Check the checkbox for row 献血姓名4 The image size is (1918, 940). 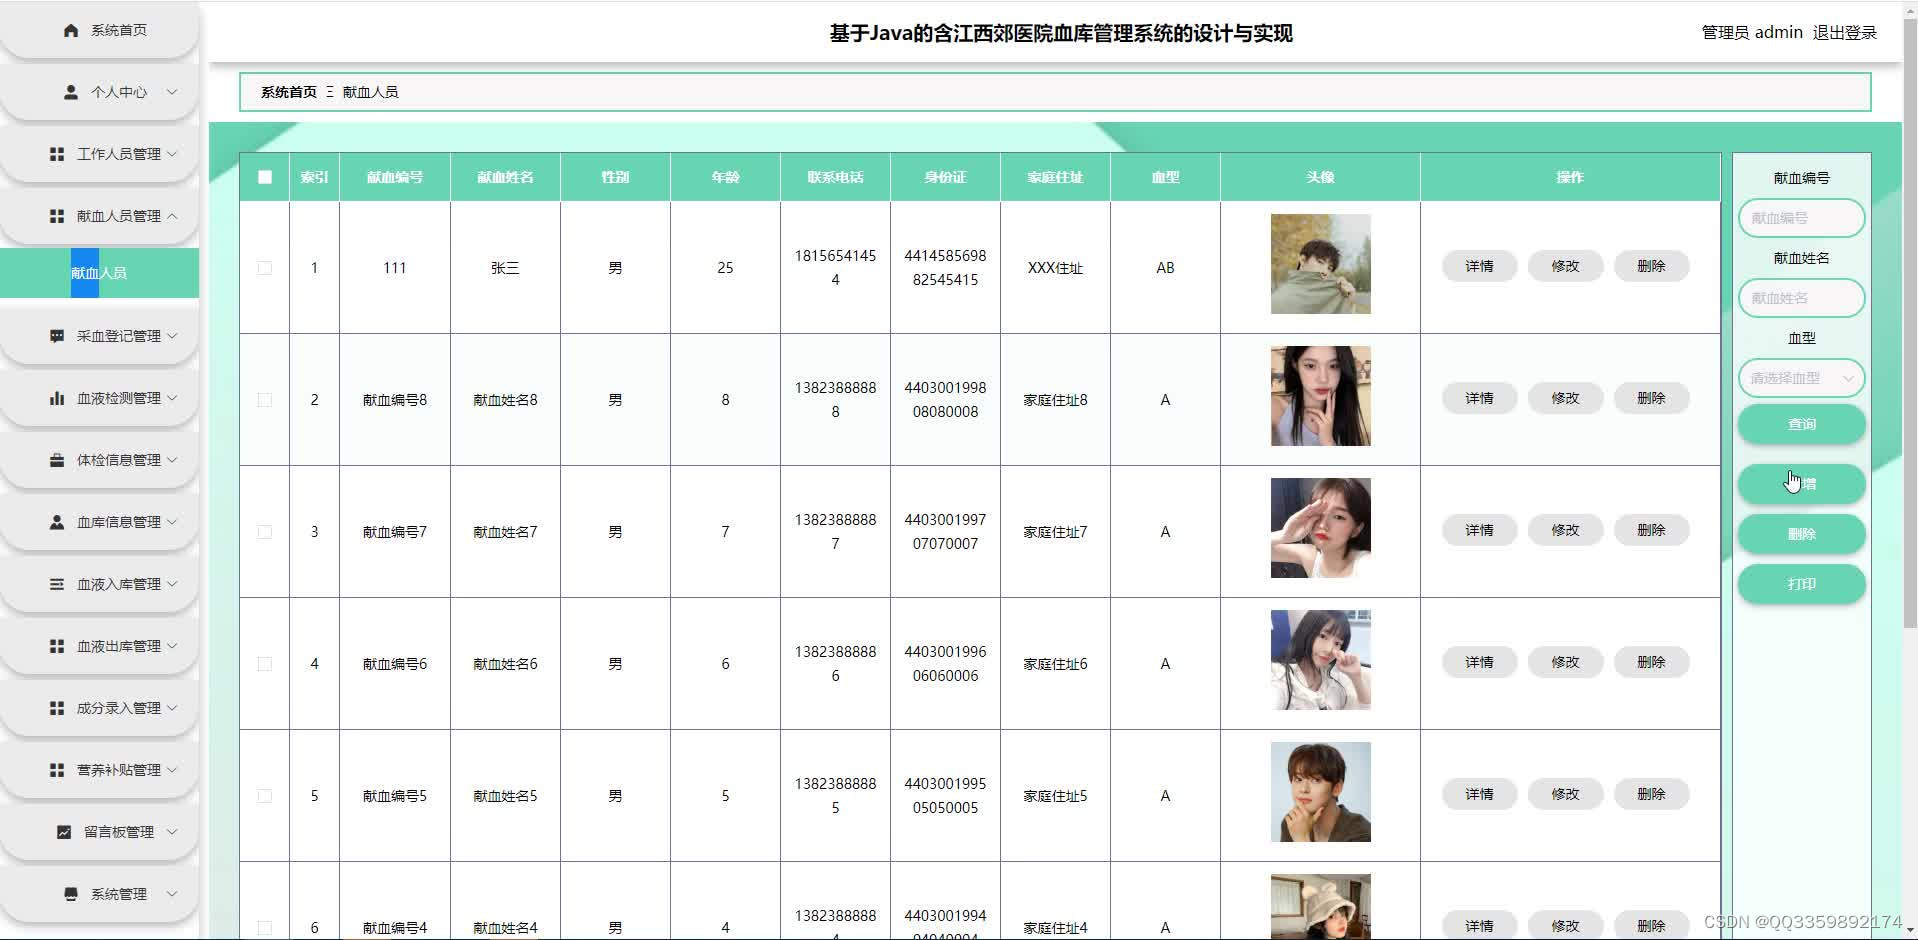265,928
